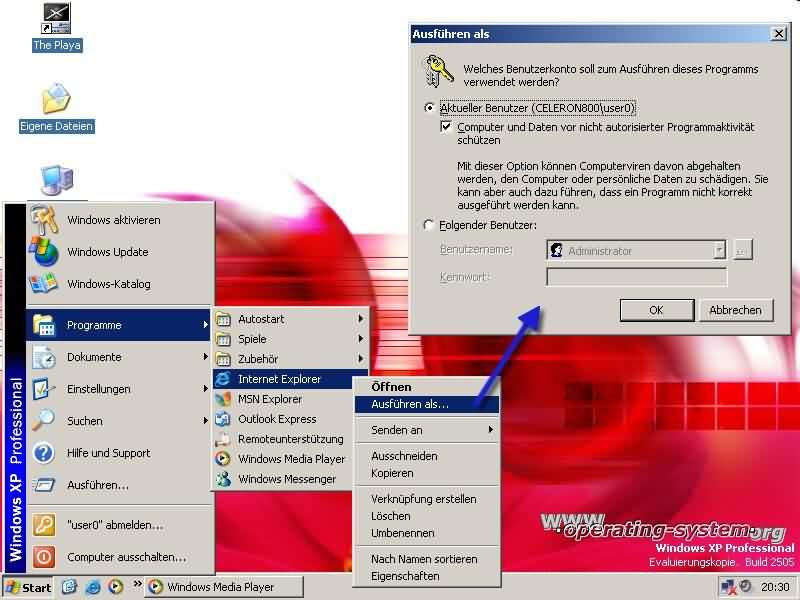Choose Umbenennen in the context menu
This screenshot has height=600, width=800.
point(426,533)
